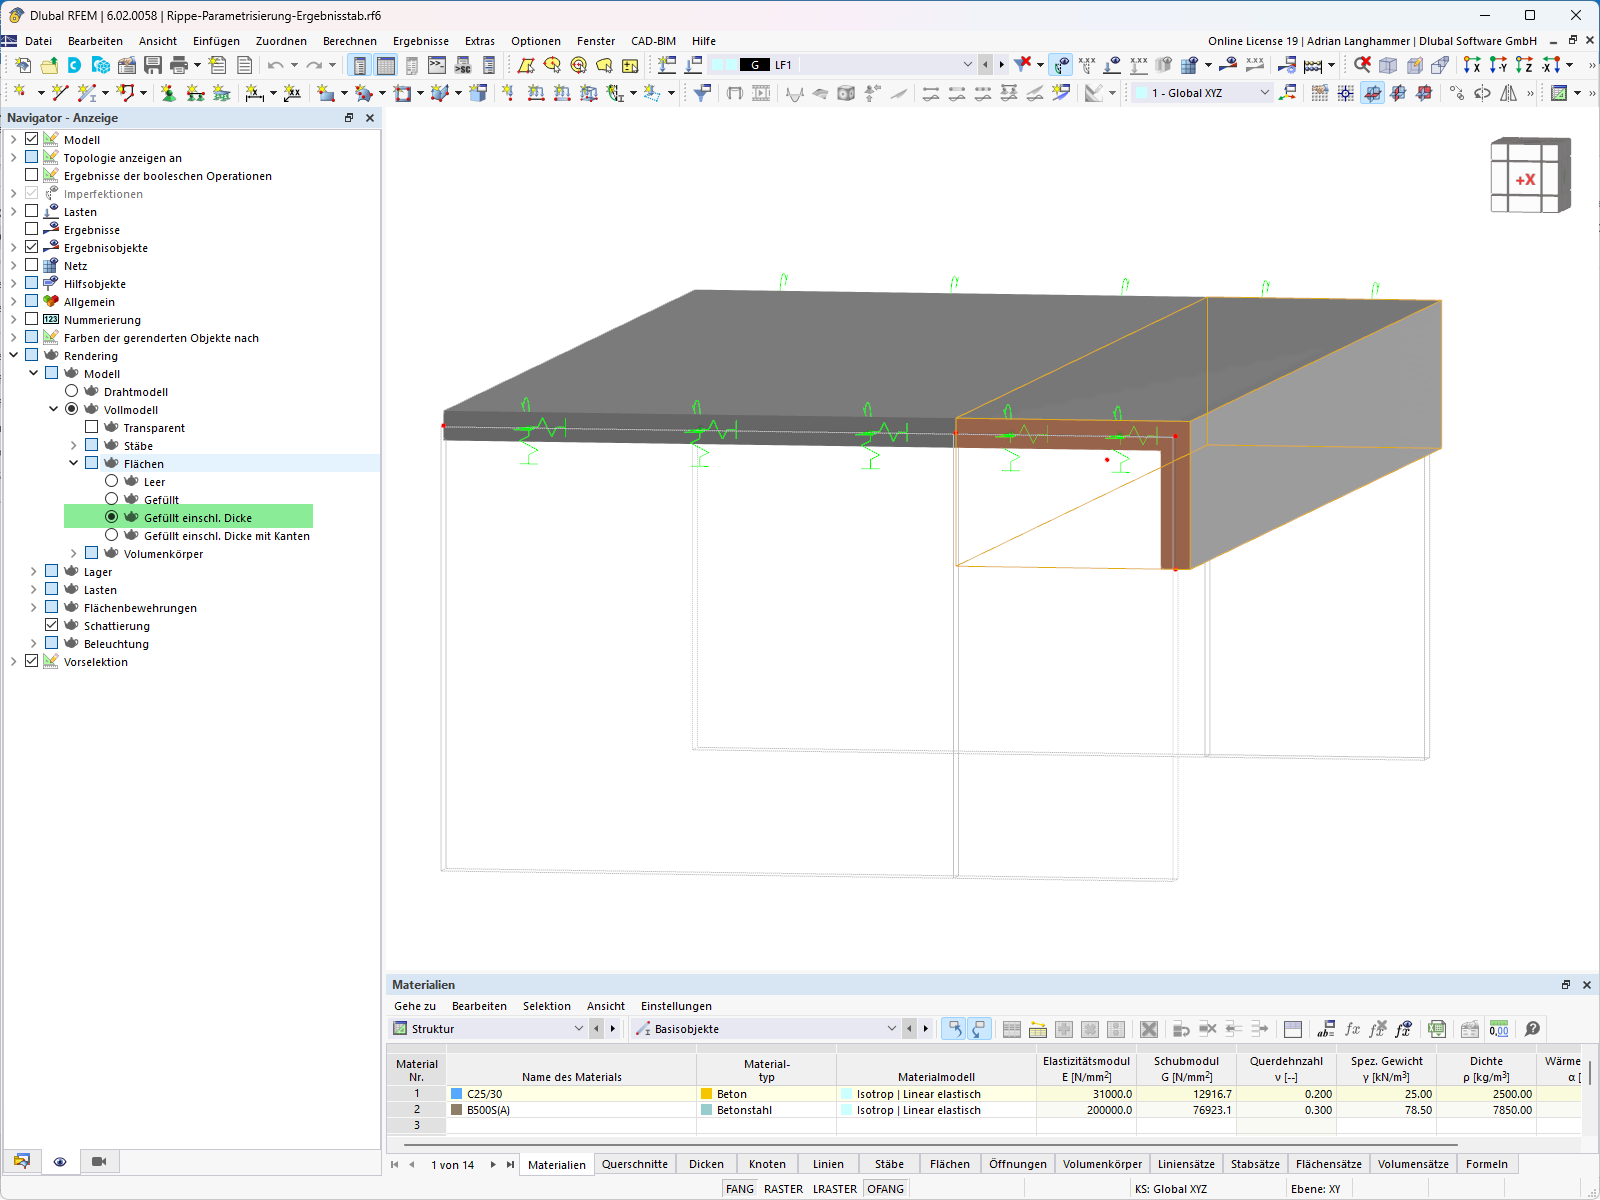Switch to the Querschnitte tab
The width and height of the screenshot is (1600, 1200).
pos(634,1164)
